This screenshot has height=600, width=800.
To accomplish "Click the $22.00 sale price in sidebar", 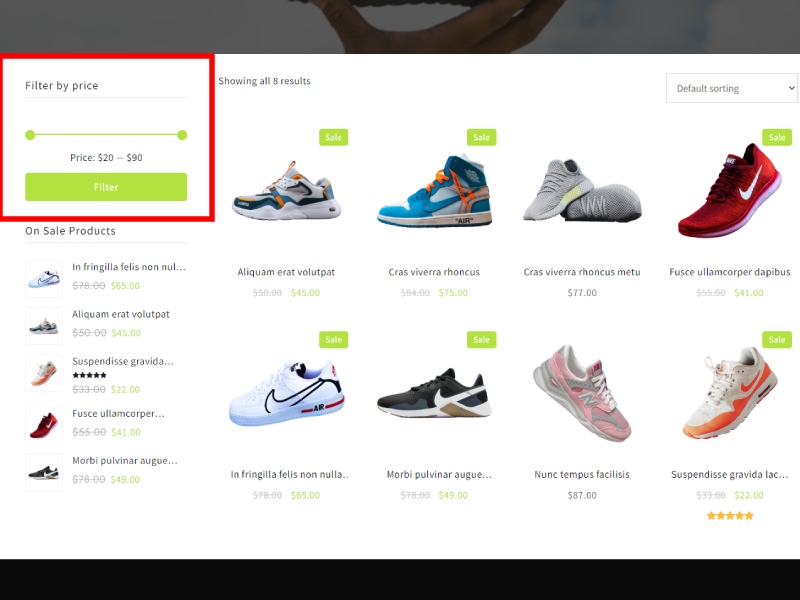I will 126,389.
